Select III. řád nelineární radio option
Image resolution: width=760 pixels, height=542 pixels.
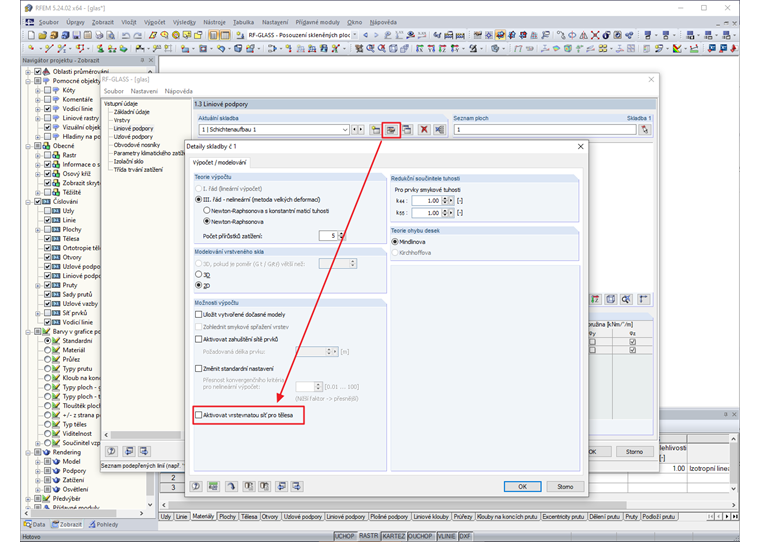[x=198, y=199]
